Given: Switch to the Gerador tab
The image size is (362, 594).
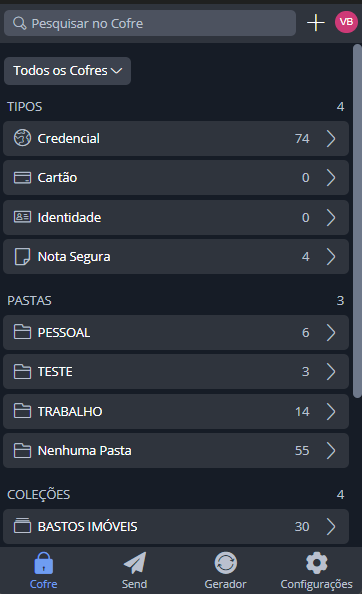Looking at the screenshot, I should [226, 571].
